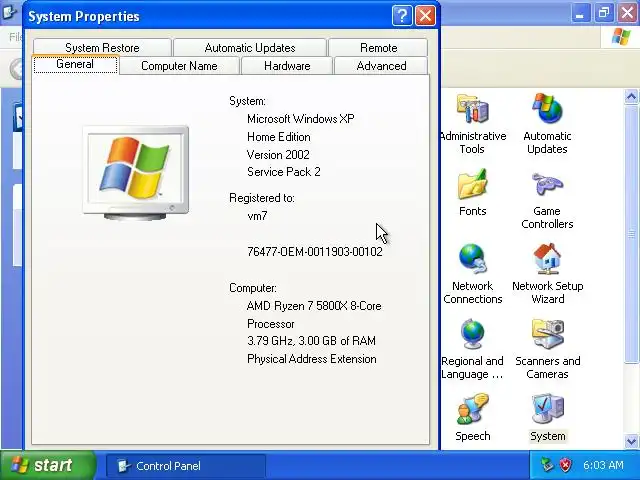Click the 'Home Edition' text
The height and width of the screenshot is (480, 640).
[279, 137]
